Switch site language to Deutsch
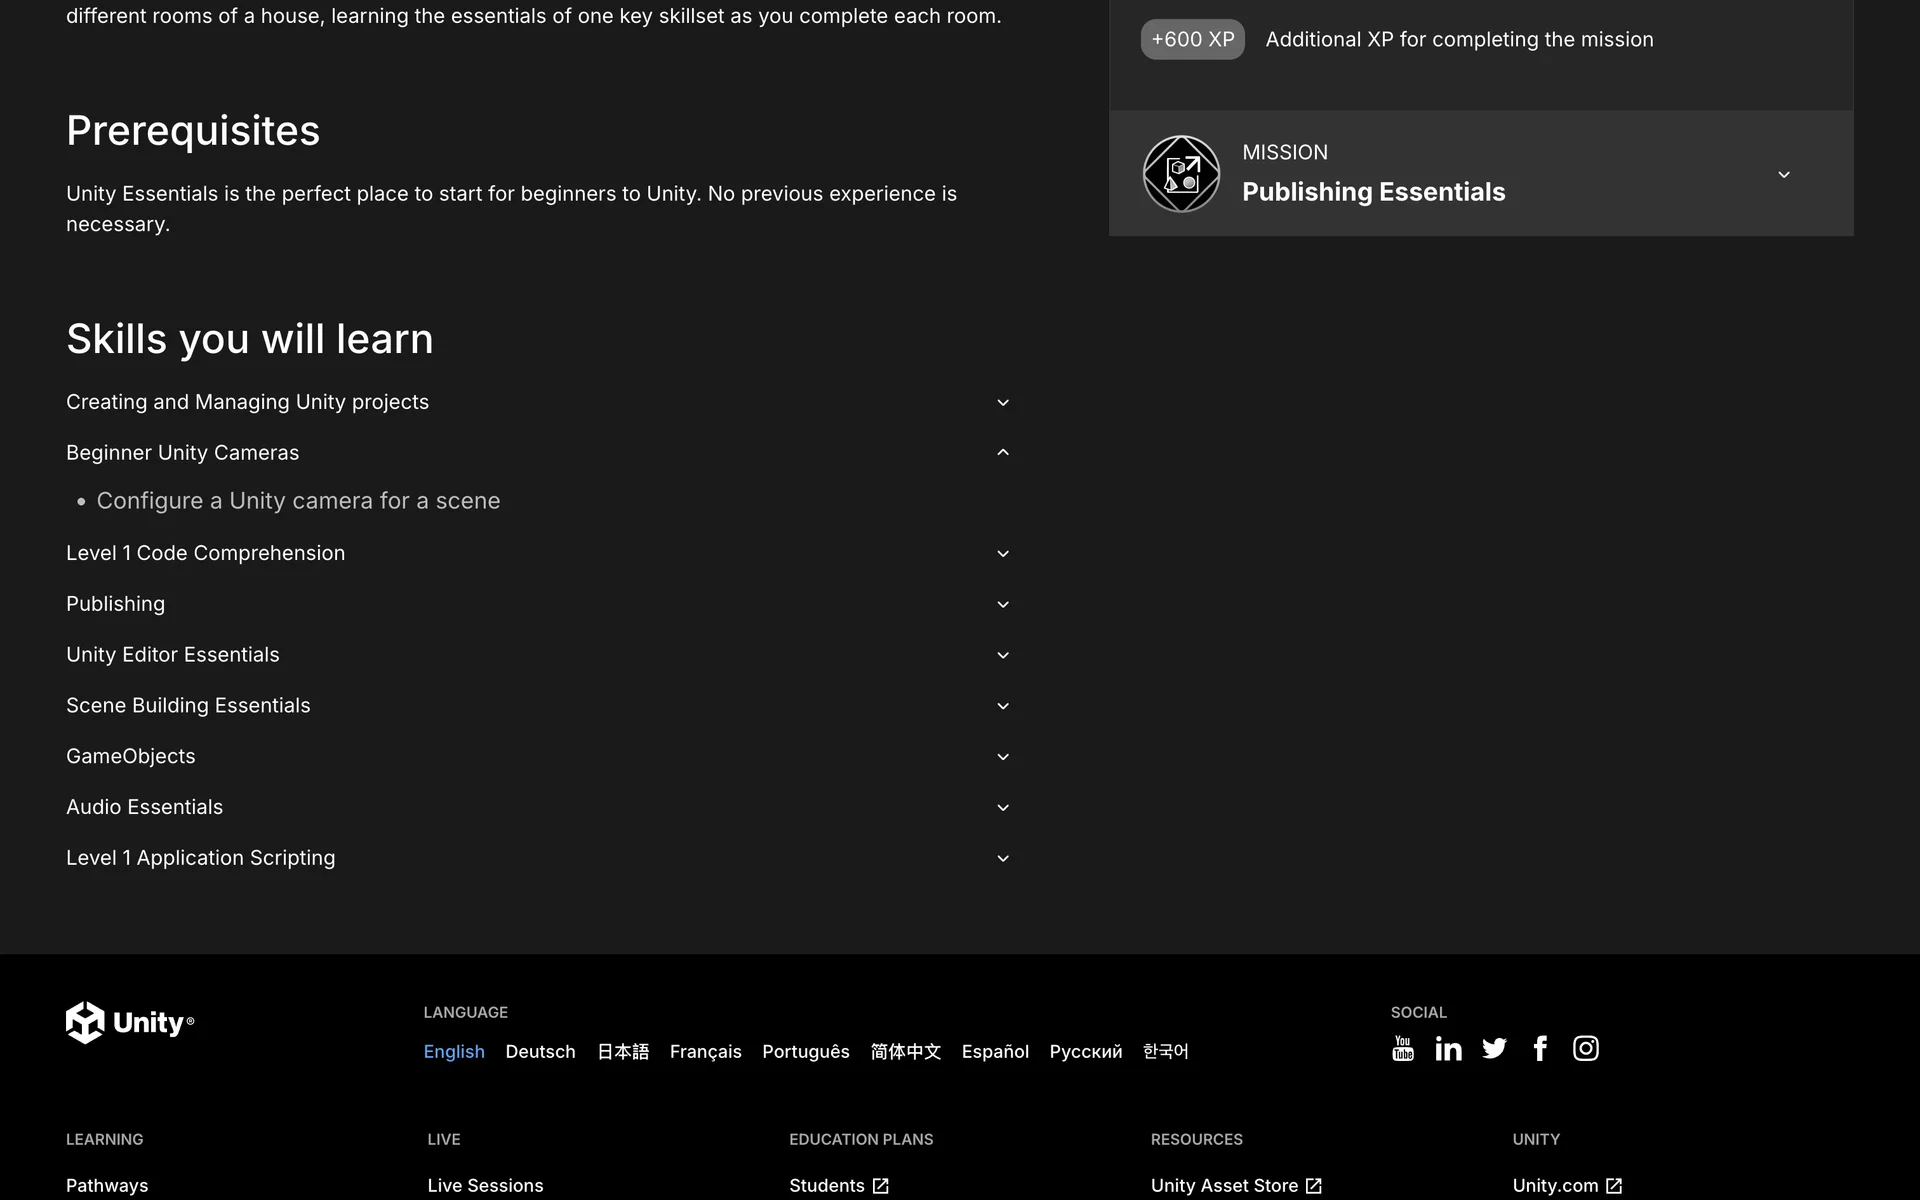This screenshot has height=1200, width=1920. [x=540, y=1052]
